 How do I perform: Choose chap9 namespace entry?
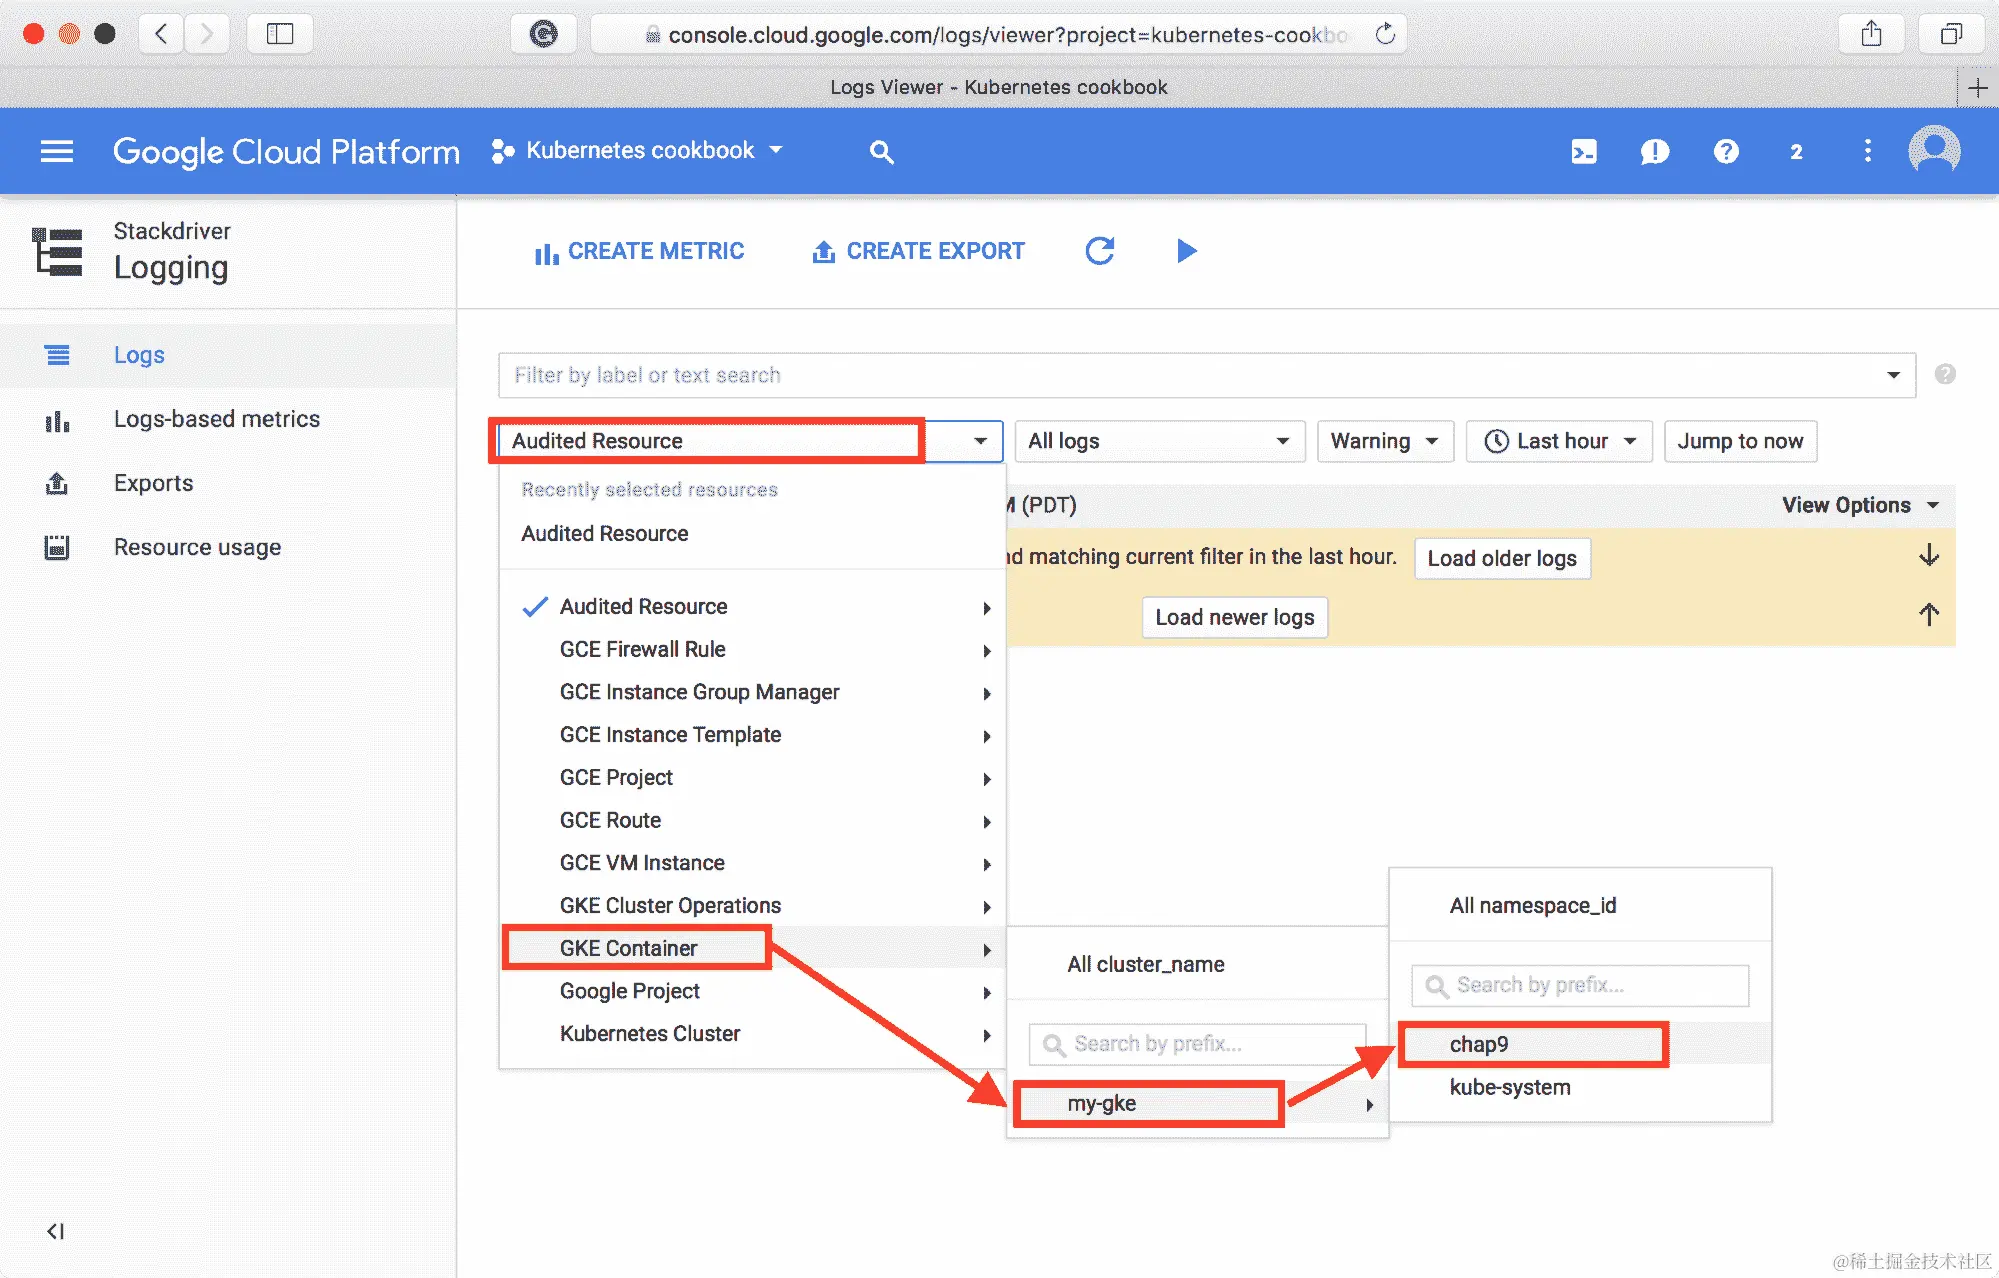point(1479,1044)
